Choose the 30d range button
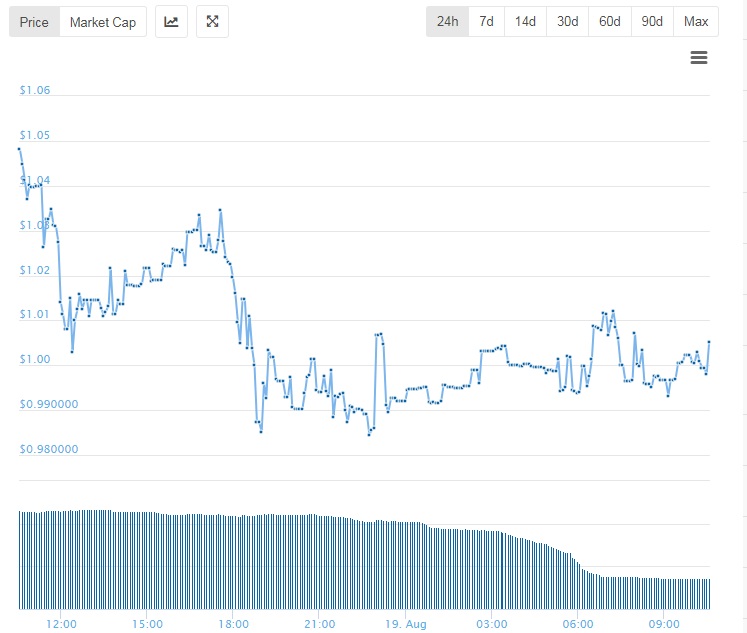Viewport: 747px width, 633px height. pos(567,21)
